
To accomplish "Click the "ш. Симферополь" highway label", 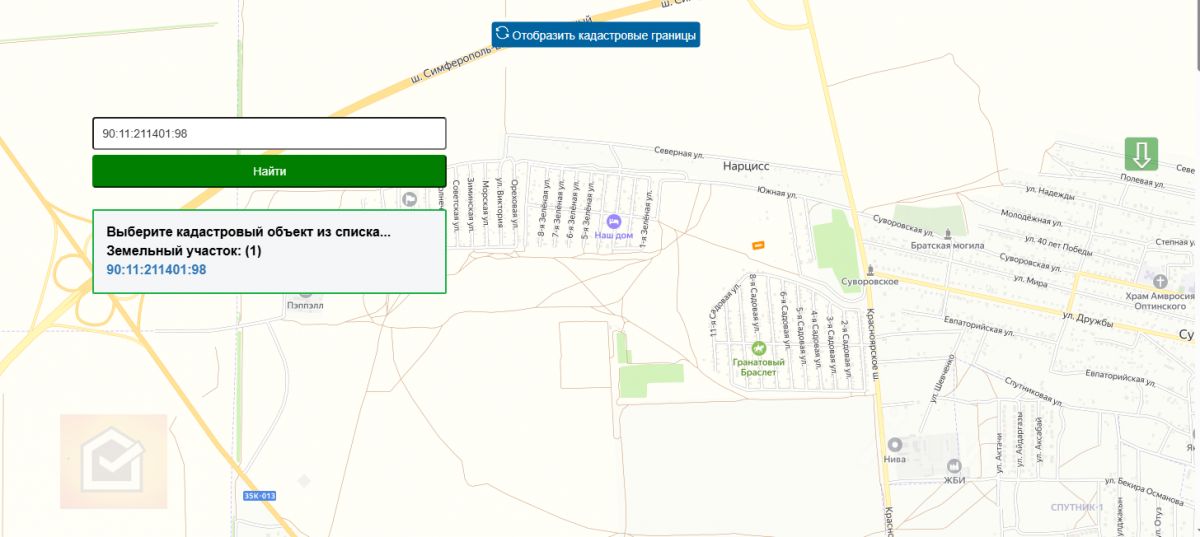I will 450,62.
